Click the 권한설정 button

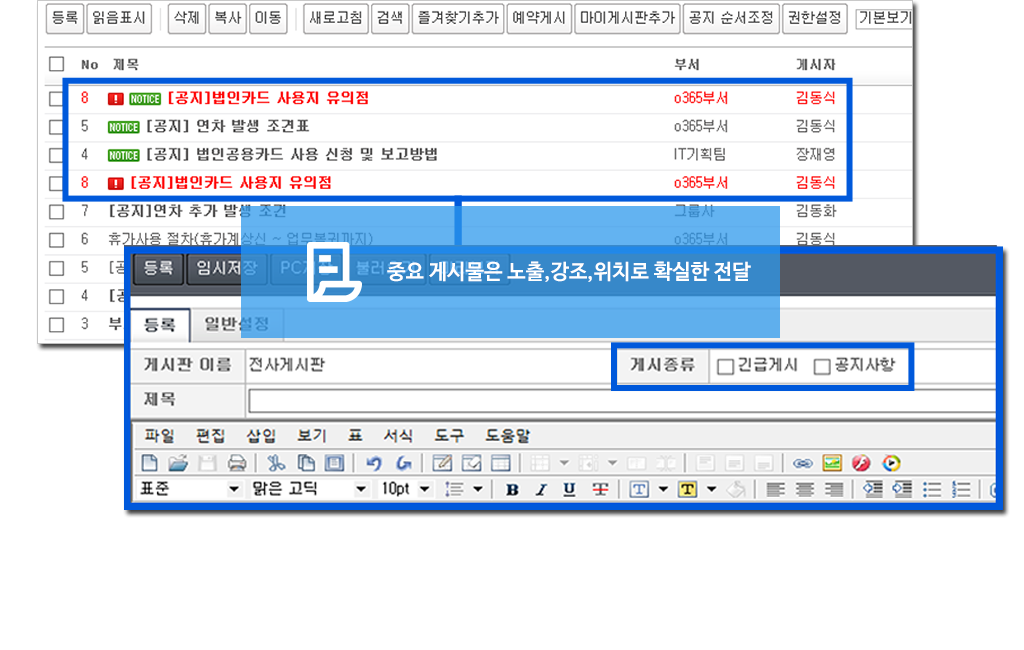pos(813,18)
